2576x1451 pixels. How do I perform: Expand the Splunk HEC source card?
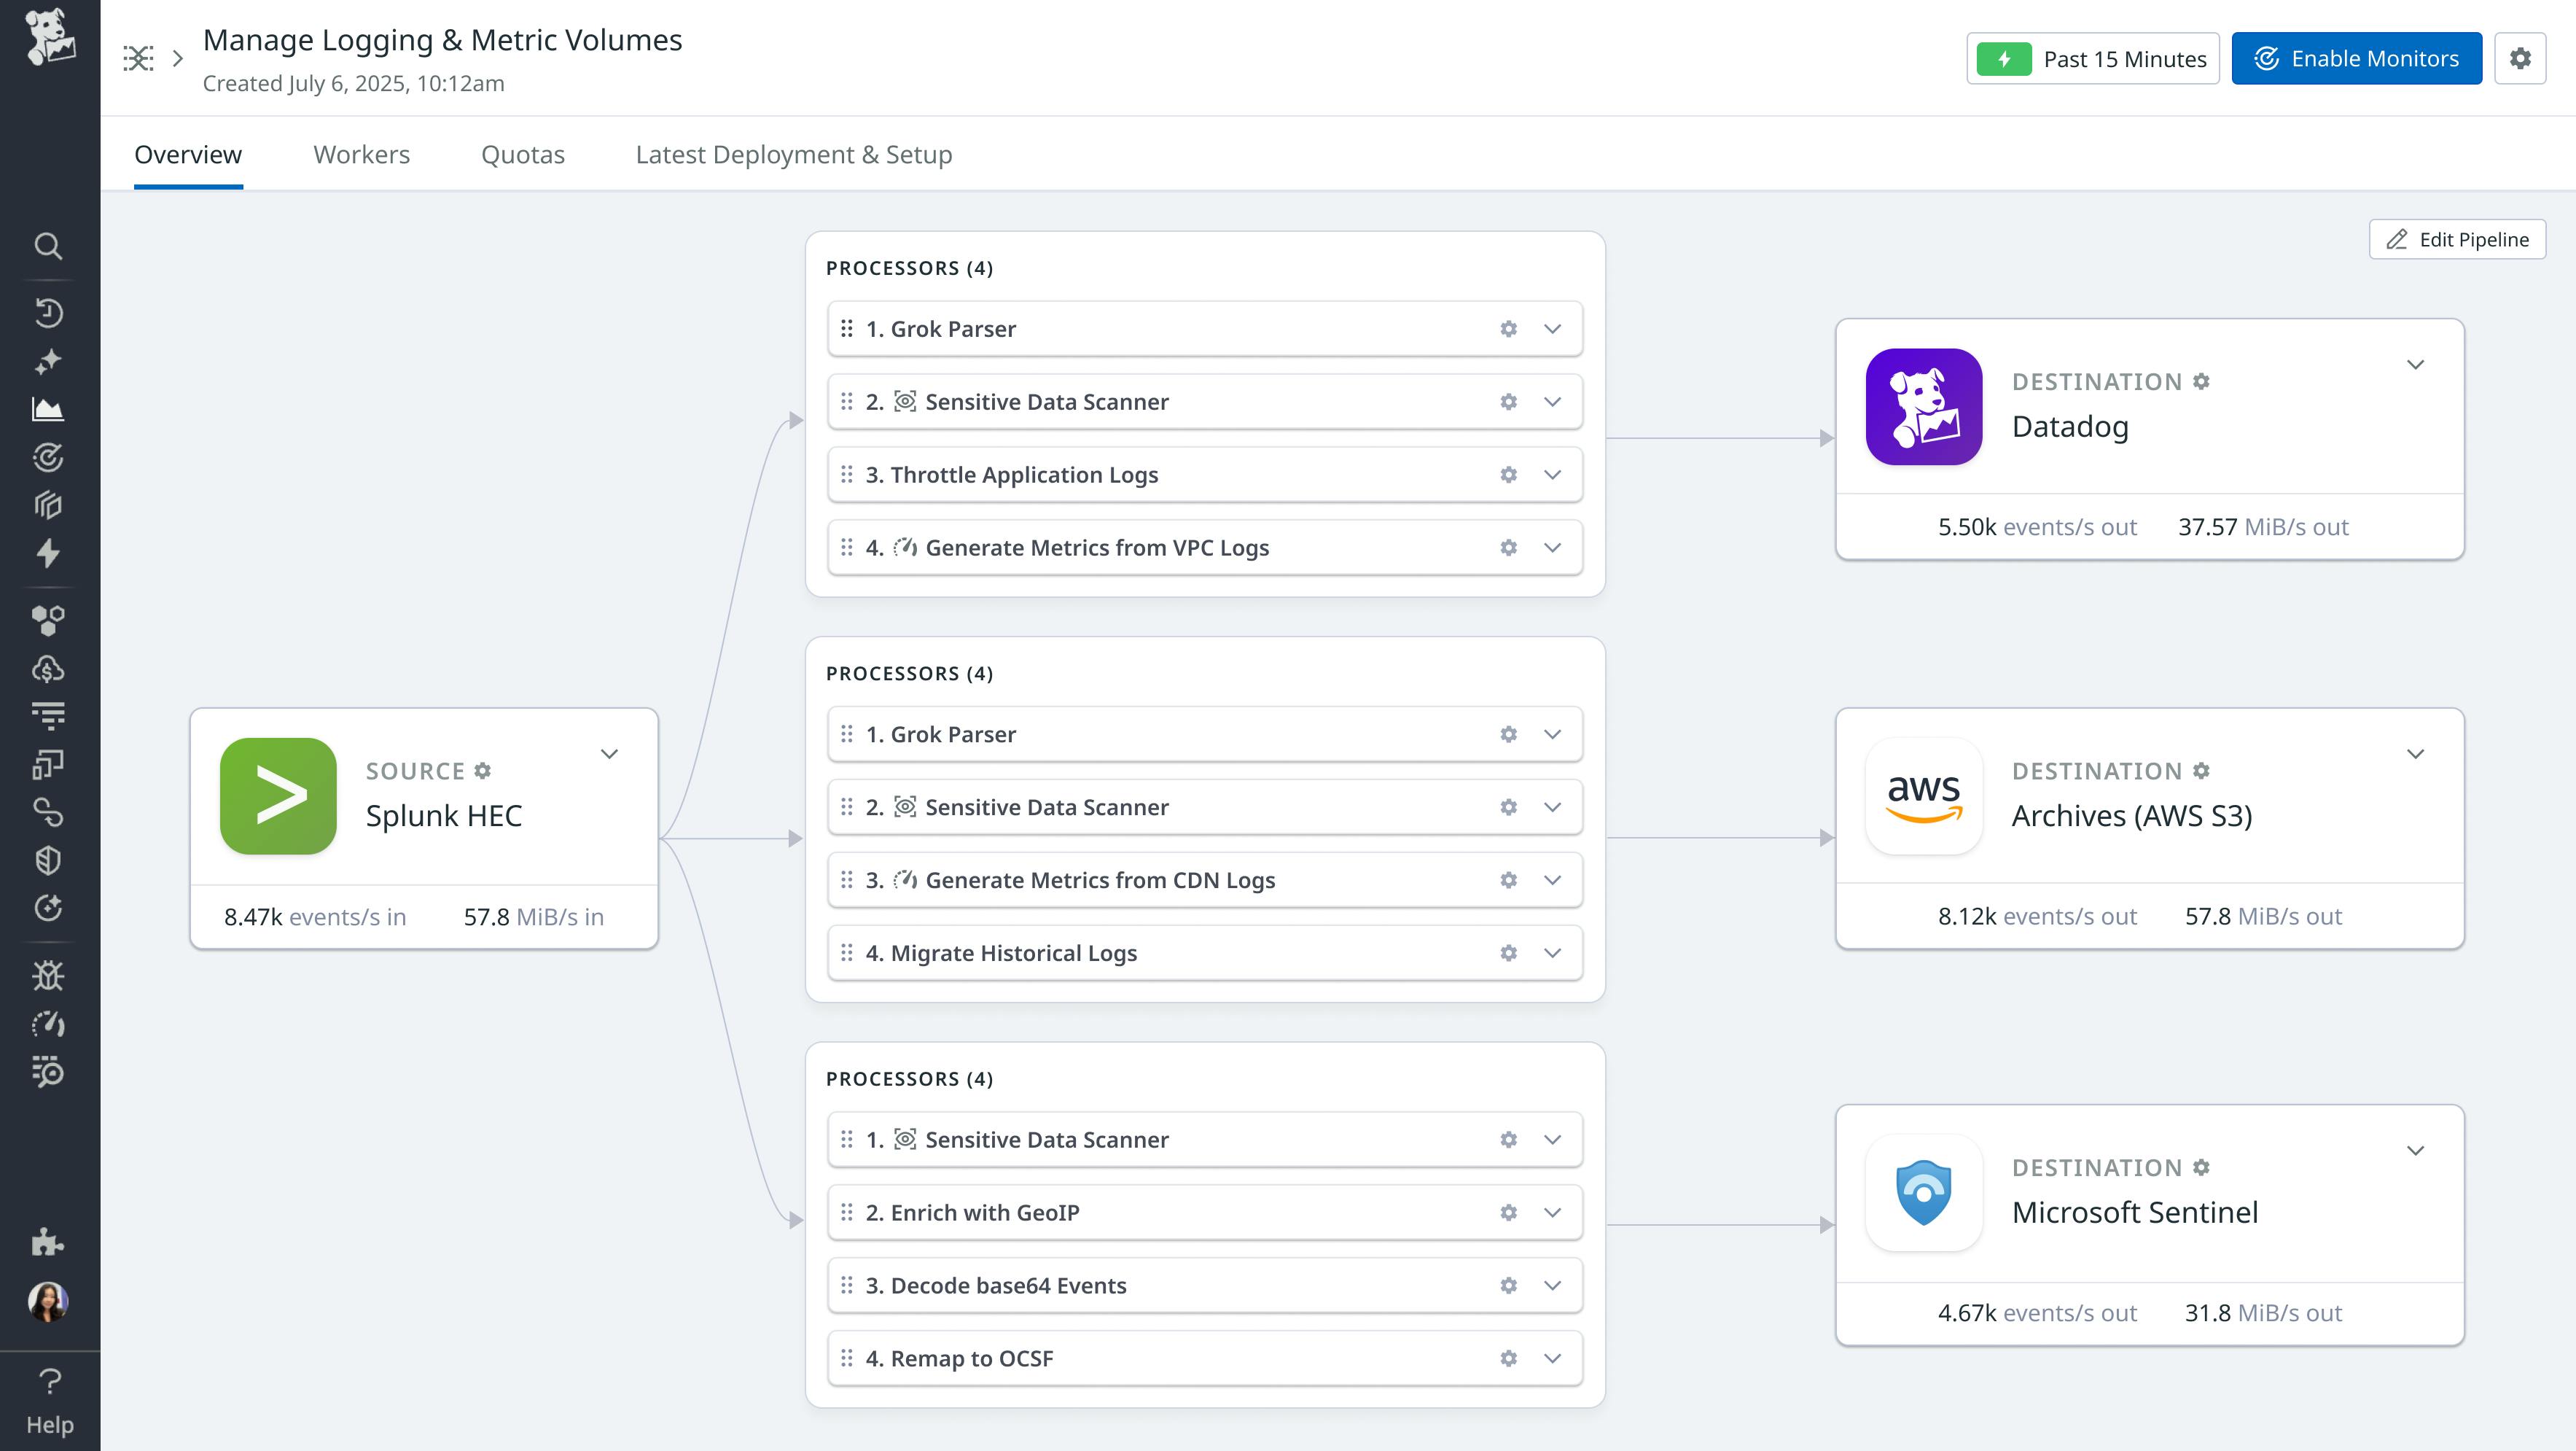pos(609,753)
